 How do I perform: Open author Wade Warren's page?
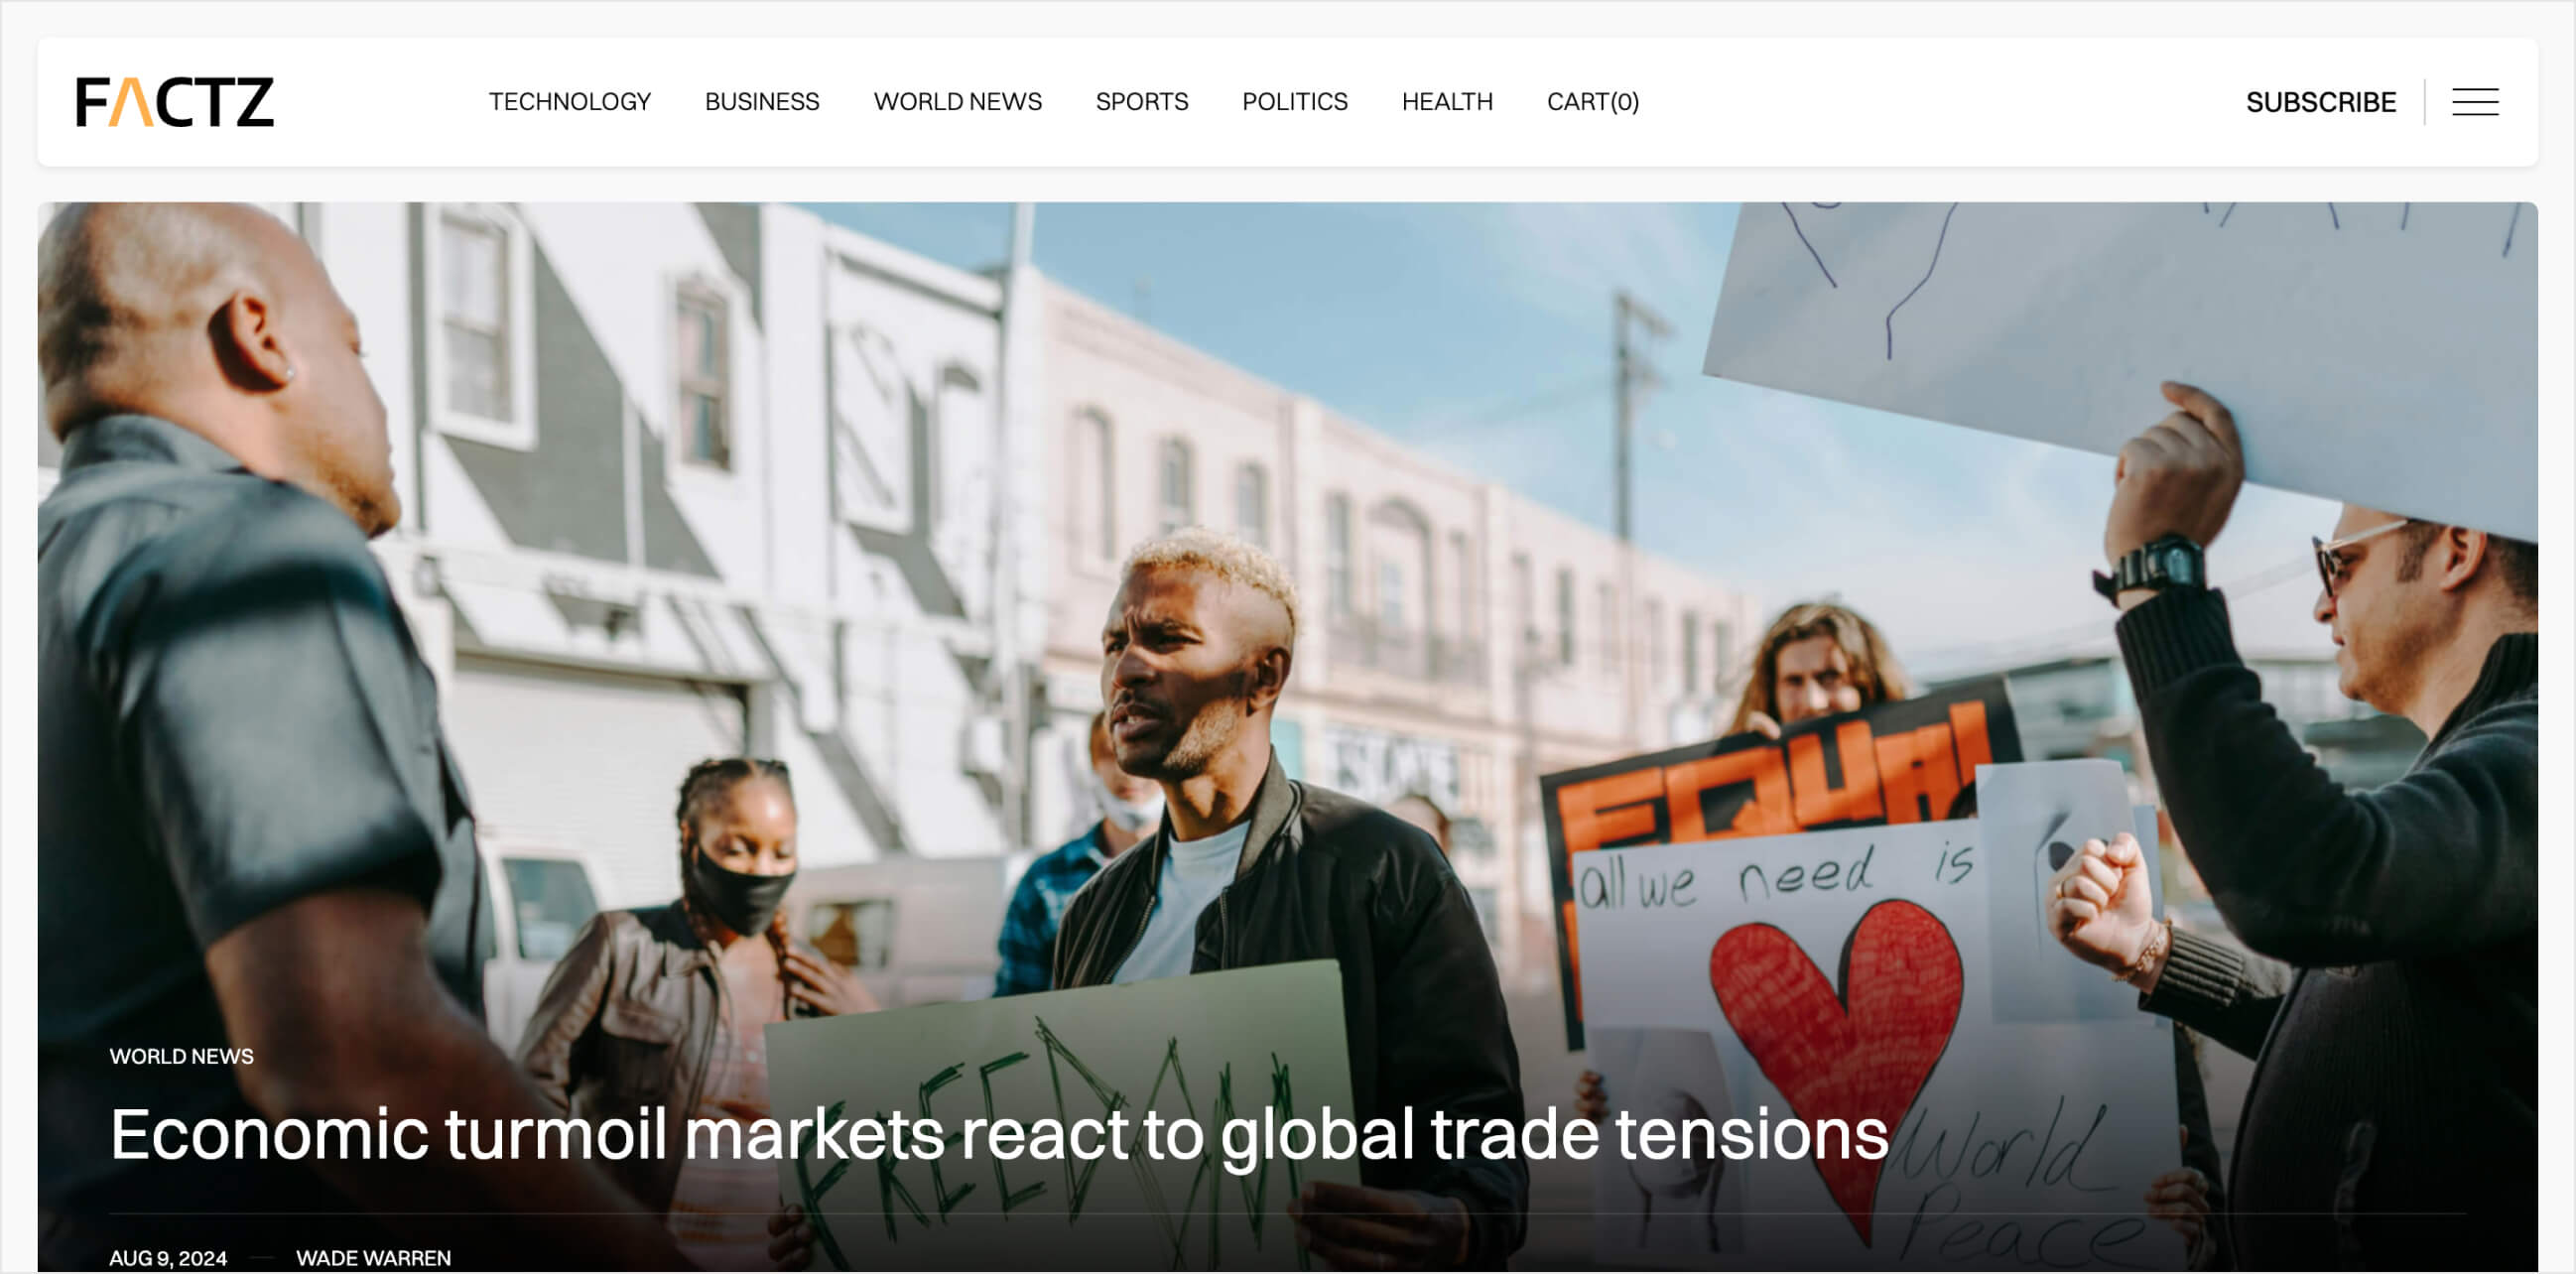(373, 1257)
